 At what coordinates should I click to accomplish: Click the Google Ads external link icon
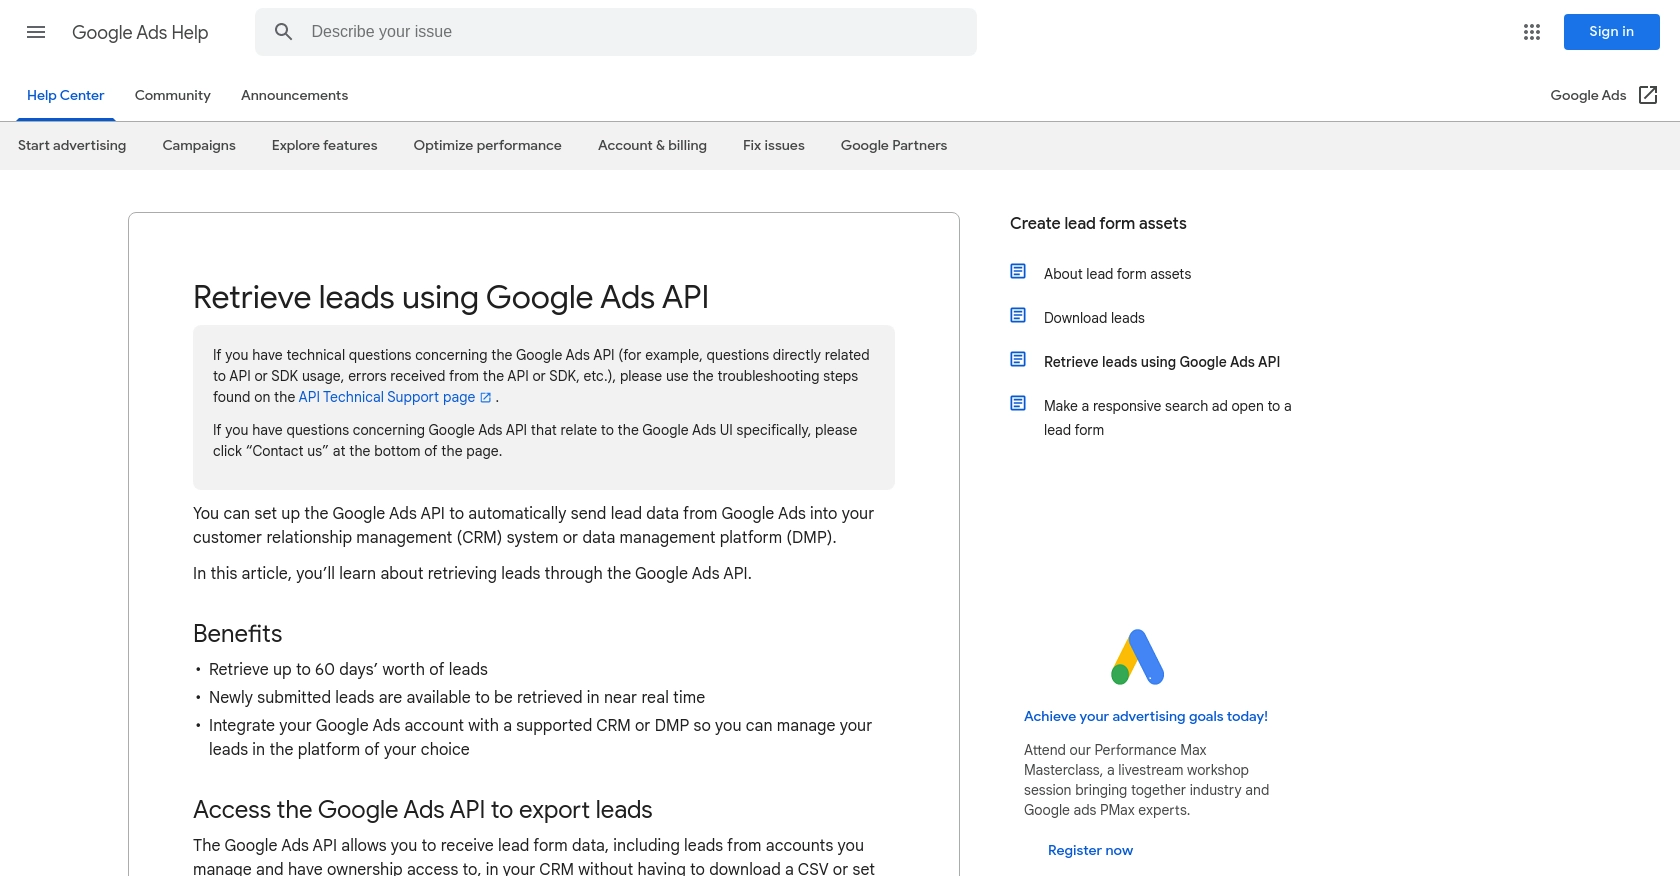point(1648,95)
